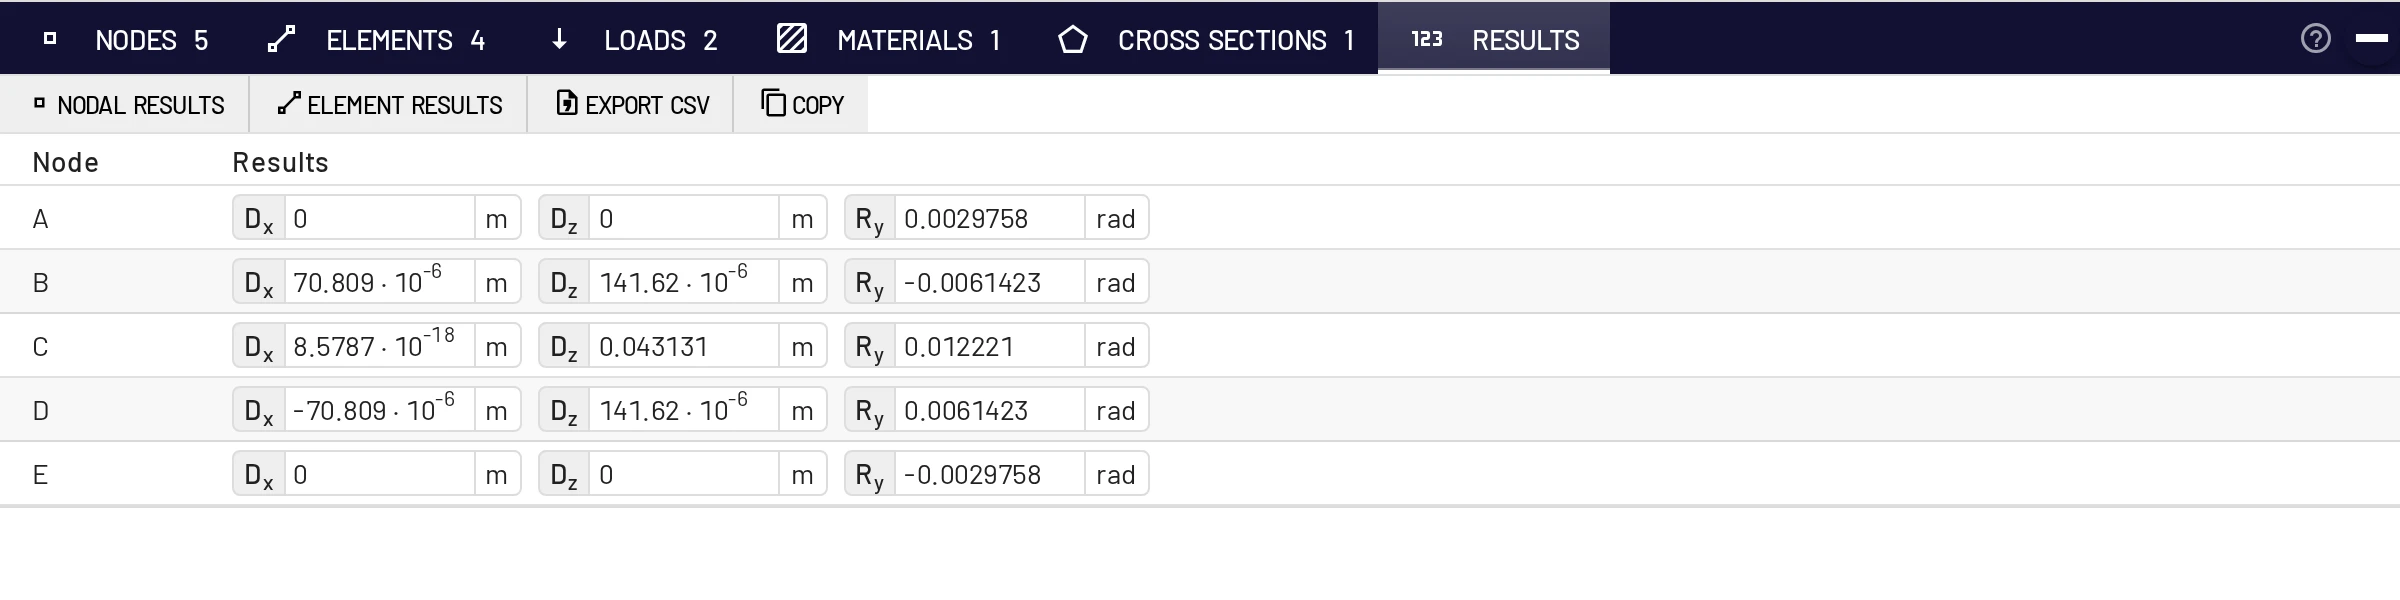The height and width of the screenshot is (600, 2400).
Task: Select row label D
Action: tap(40, 411)
